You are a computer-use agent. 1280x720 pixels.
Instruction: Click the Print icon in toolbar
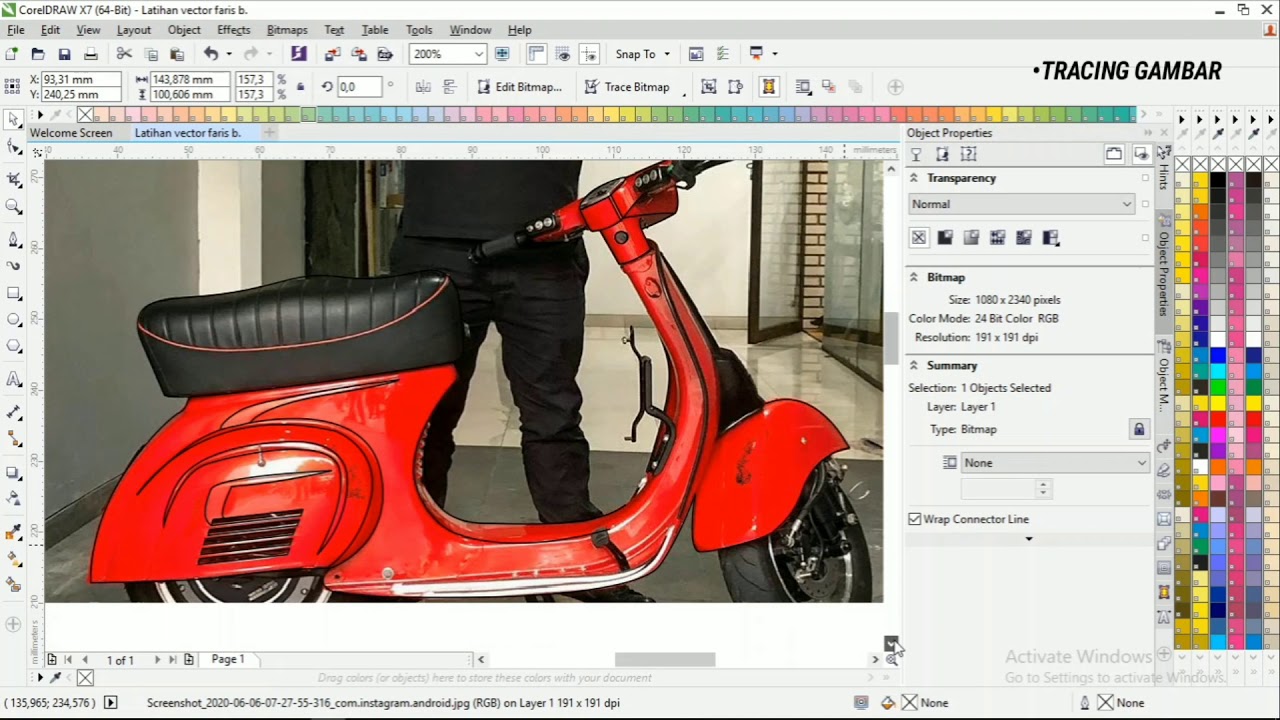[x=91, y=54]
